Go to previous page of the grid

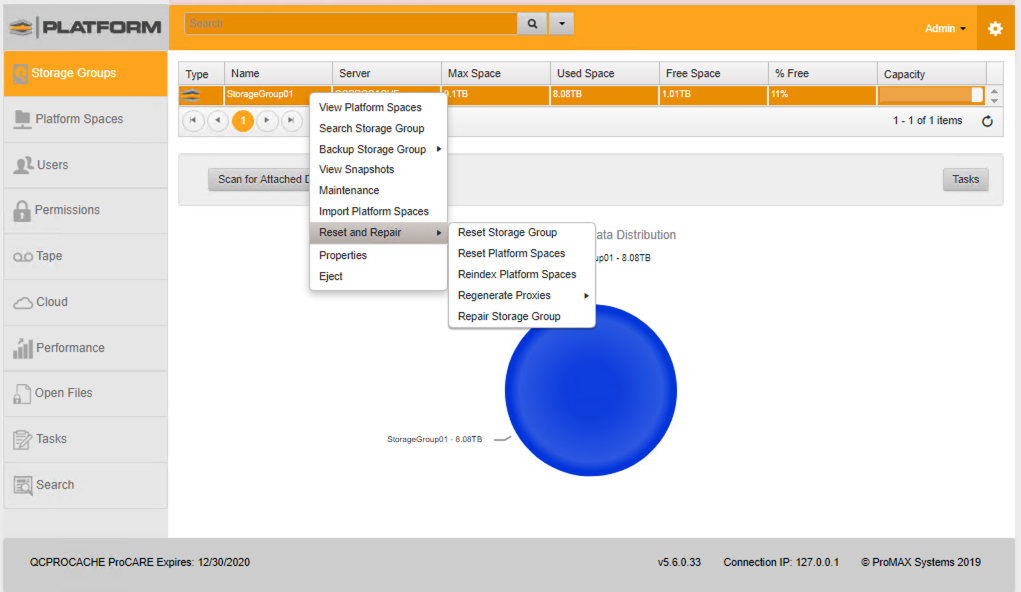coord(218,120)
